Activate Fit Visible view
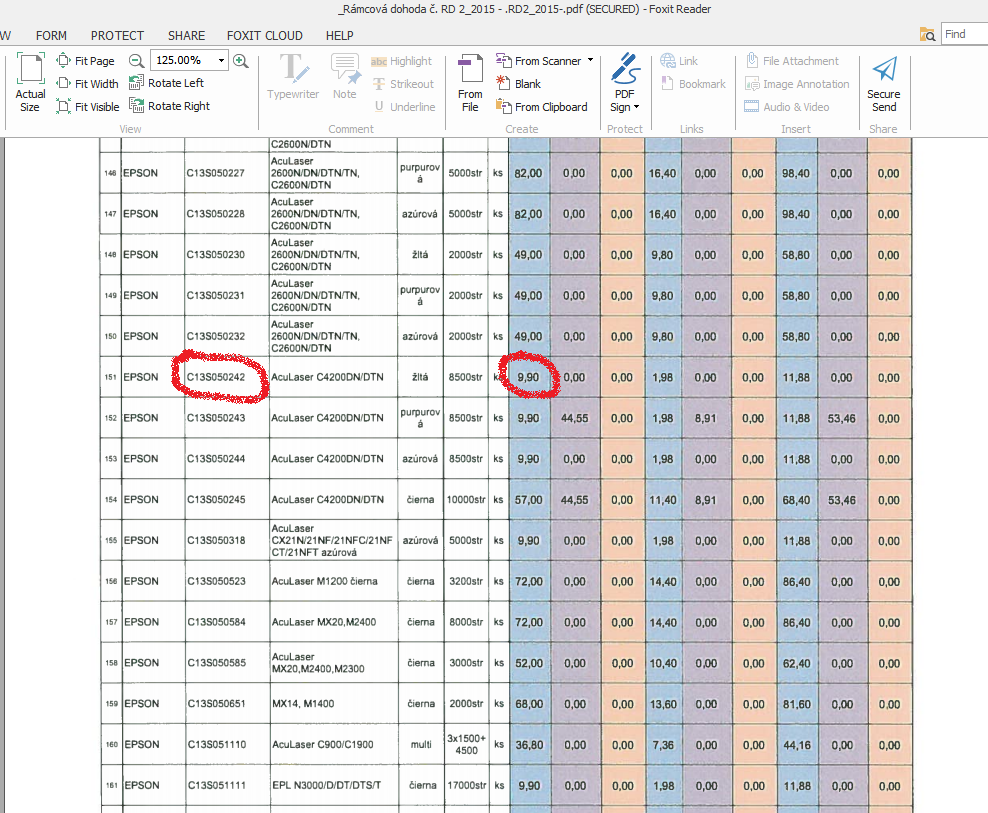This screenshot has height=813, width=988. click(87, 107)
